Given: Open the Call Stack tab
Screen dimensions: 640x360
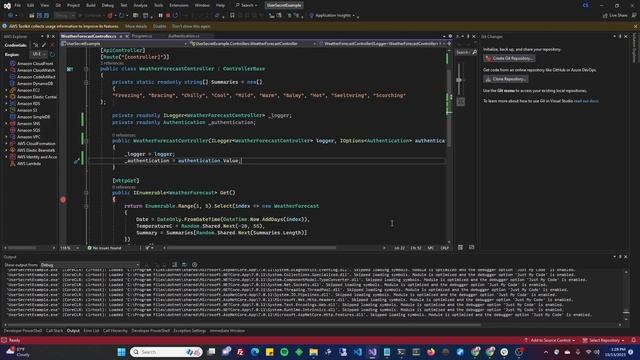Looking at the screenshot, I should [x=54, y=331].
